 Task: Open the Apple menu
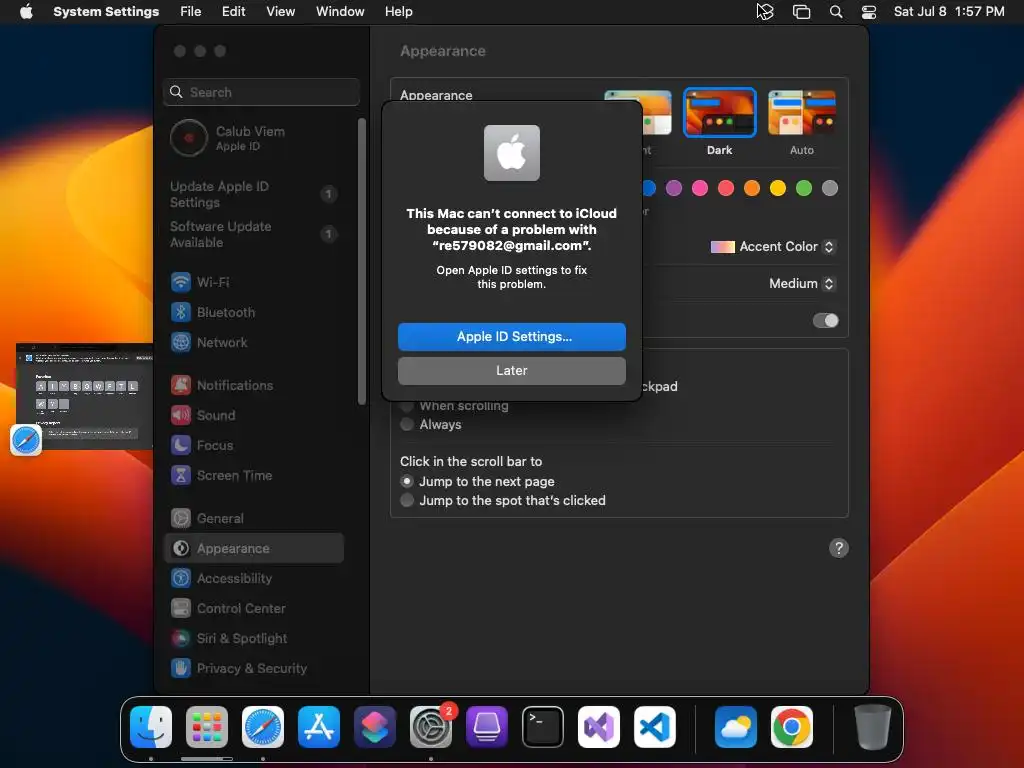click(26, 12)
